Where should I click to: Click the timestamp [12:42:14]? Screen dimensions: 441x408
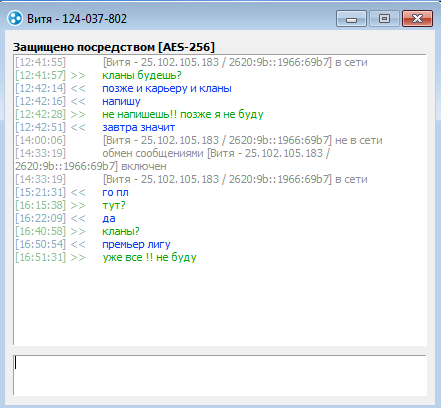40,88
